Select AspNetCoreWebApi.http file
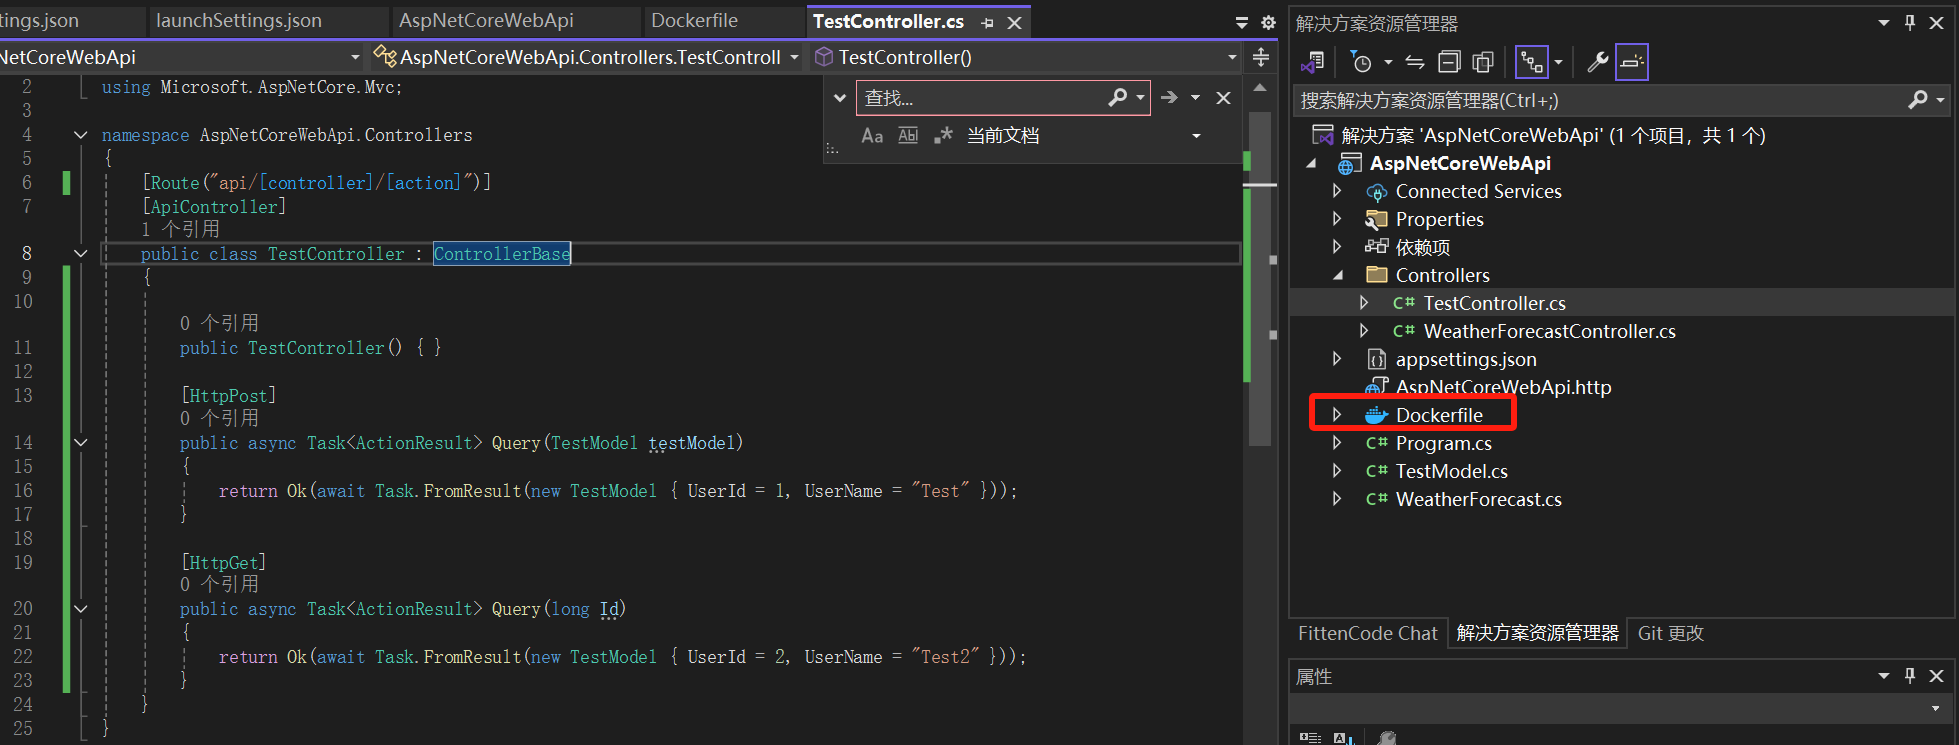The image size is (1959, 745). point(1503,387)
